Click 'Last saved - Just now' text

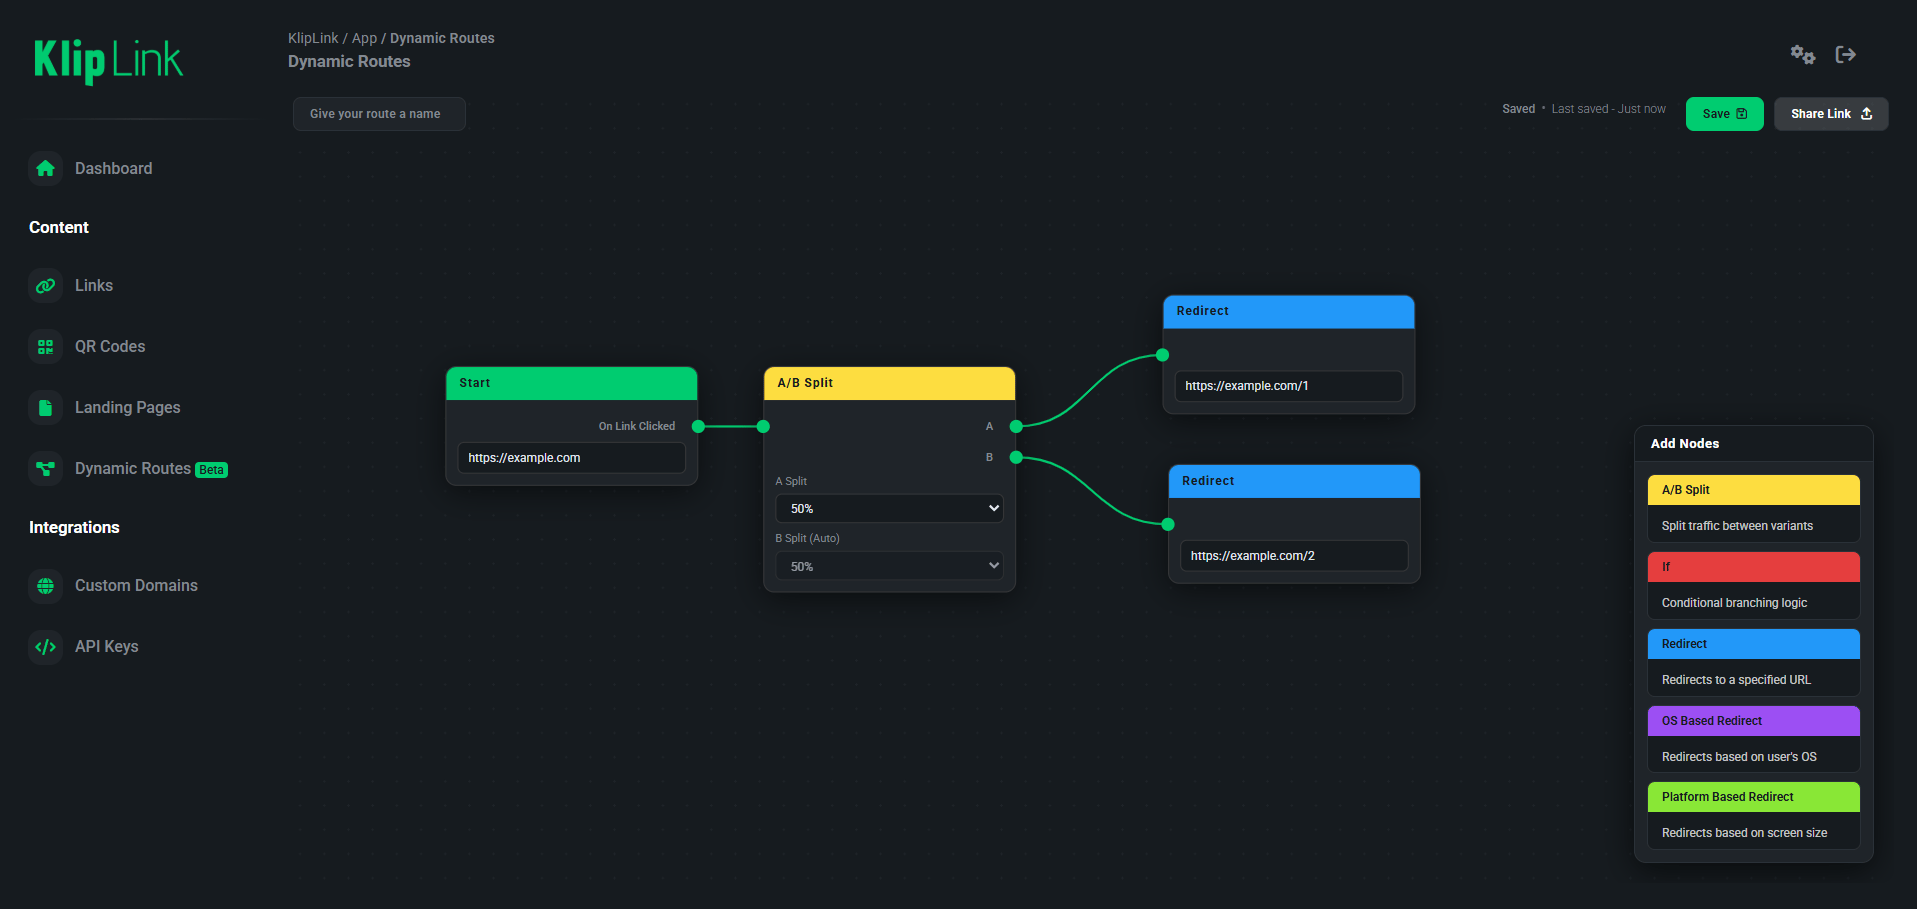click(1608, 109)
